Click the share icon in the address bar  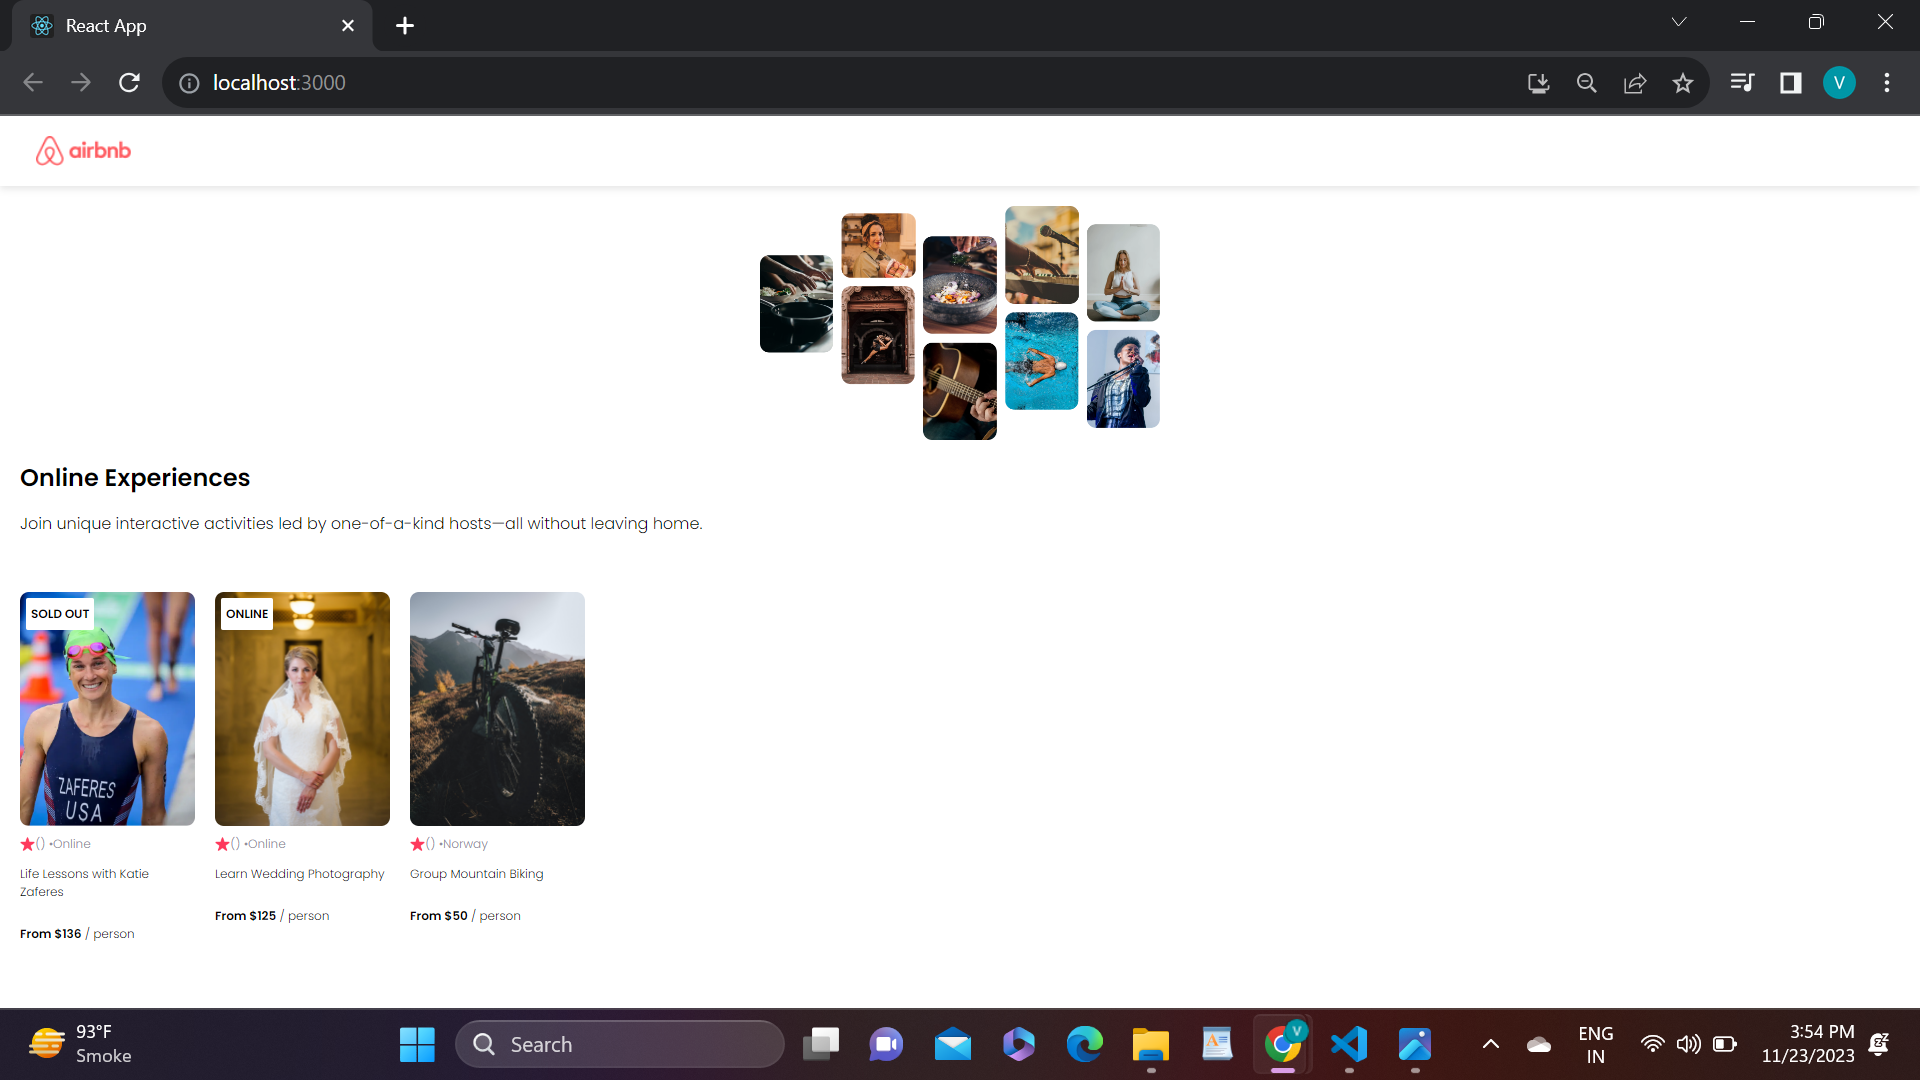coord(1635,83)
